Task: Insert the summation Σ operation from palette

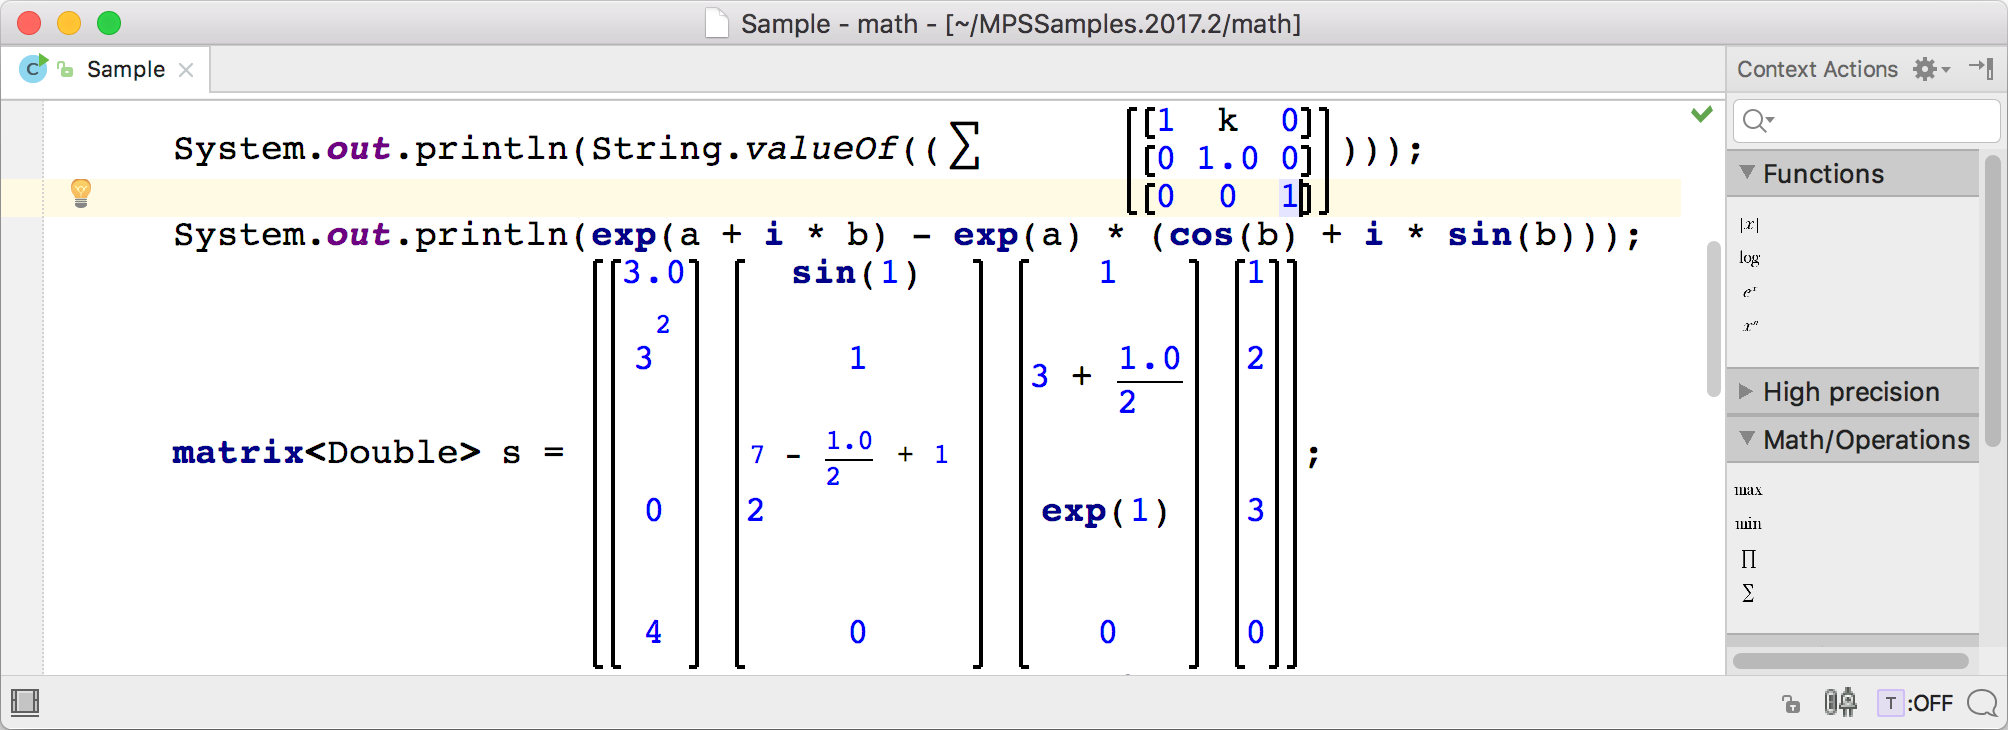Action: click(1748, 593)
